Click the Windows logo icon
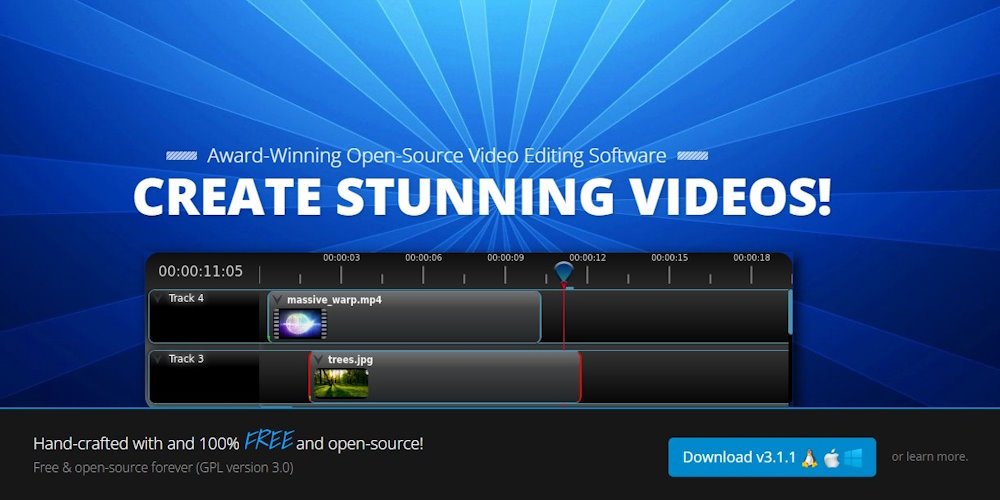This screenshot has width=1000, height=500. click(853, 457)
